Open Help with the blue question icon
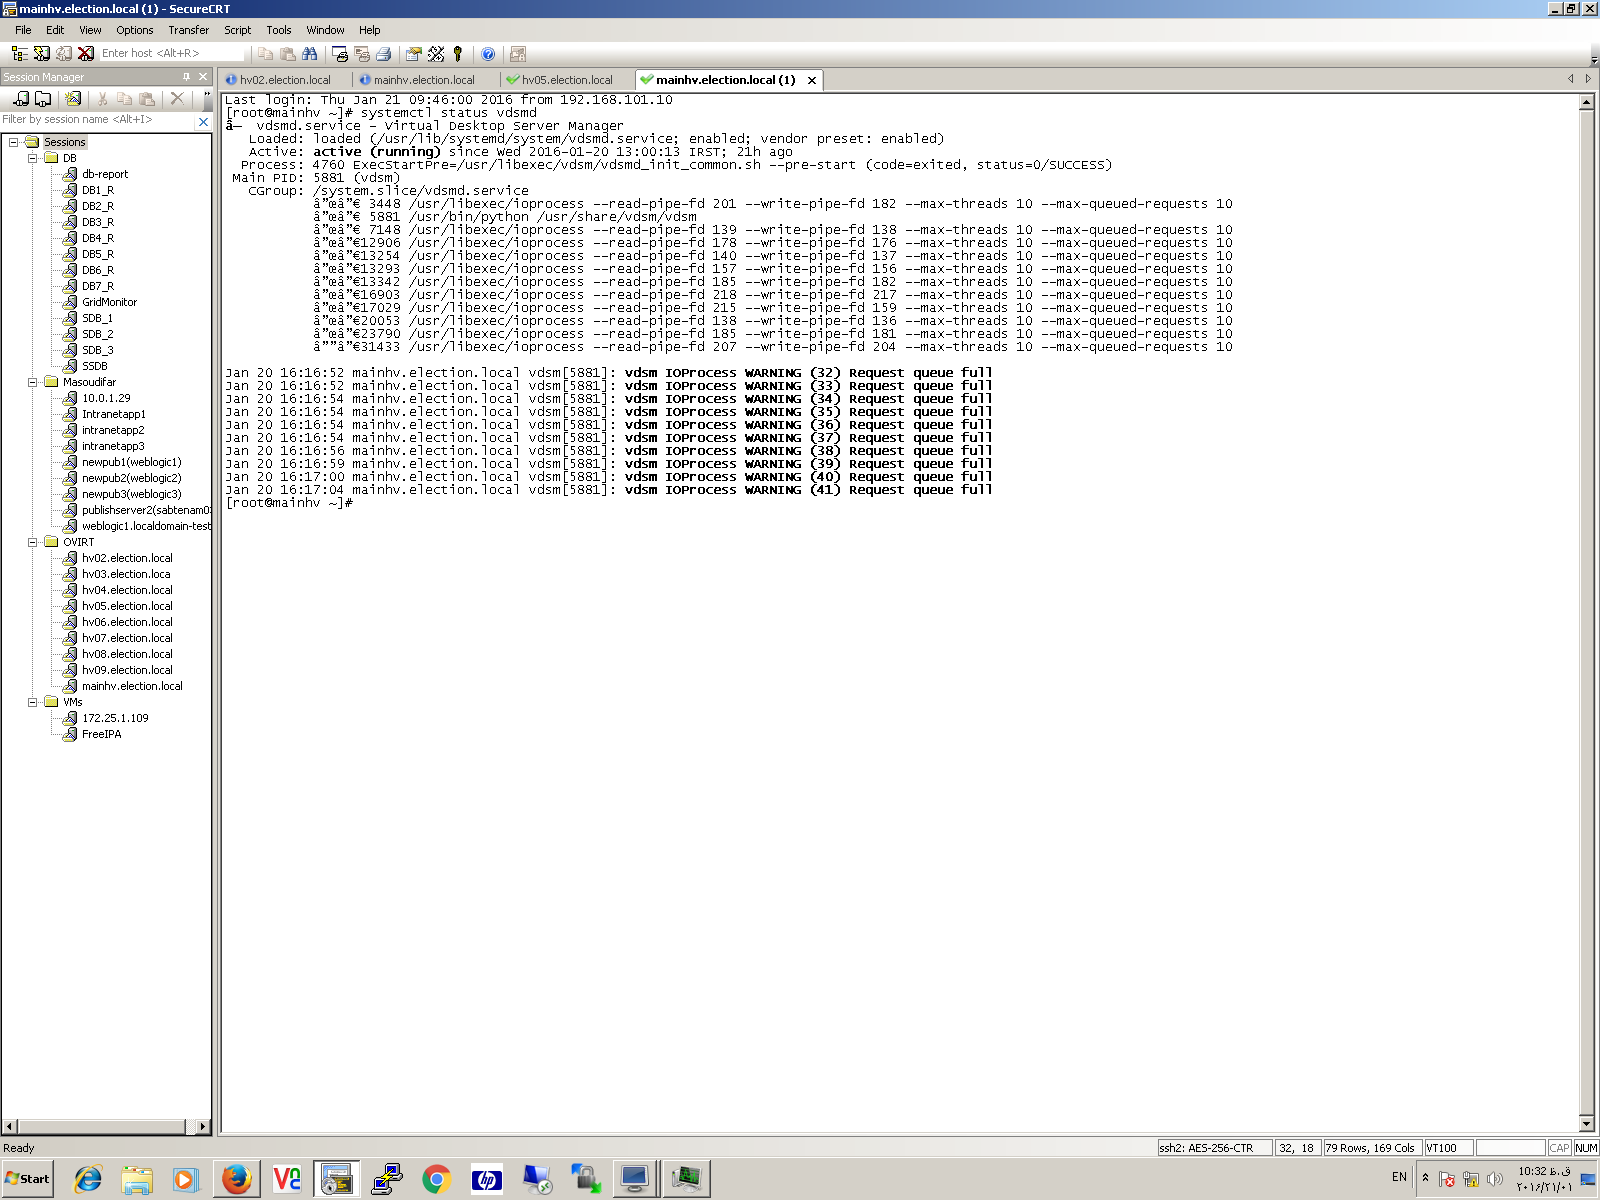This screenshot has width=1600, height=1200. click(x=488, y=54)
